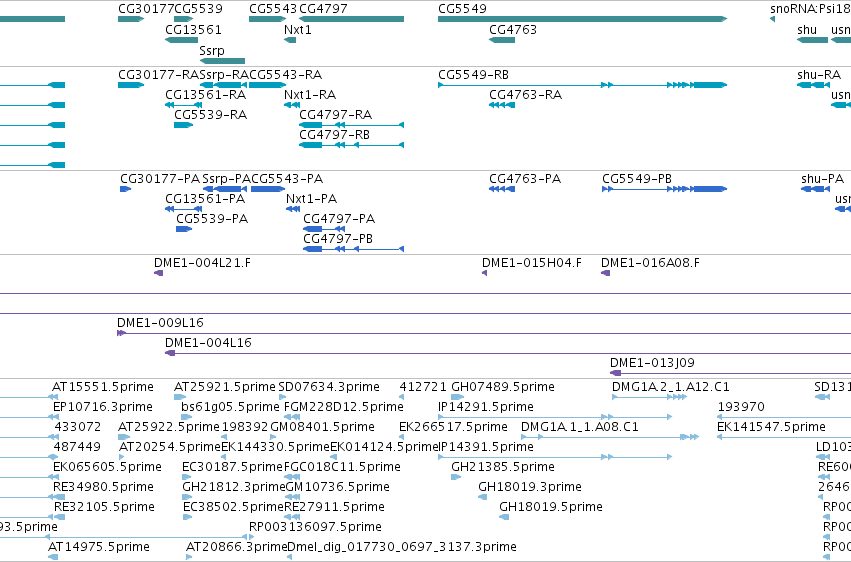Click the AT15551.5prime EST label

tap(103, 387)
